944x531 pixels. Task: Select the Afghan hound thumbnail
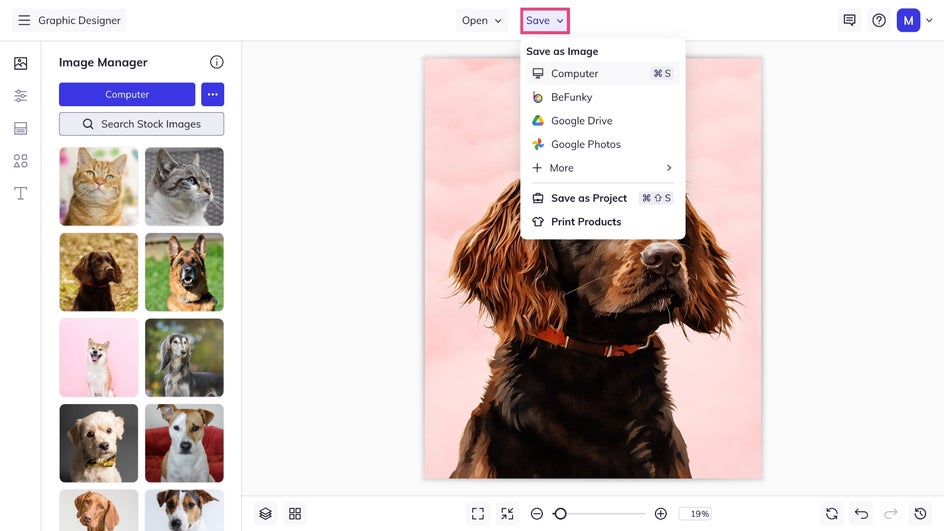tap(184, 358)
